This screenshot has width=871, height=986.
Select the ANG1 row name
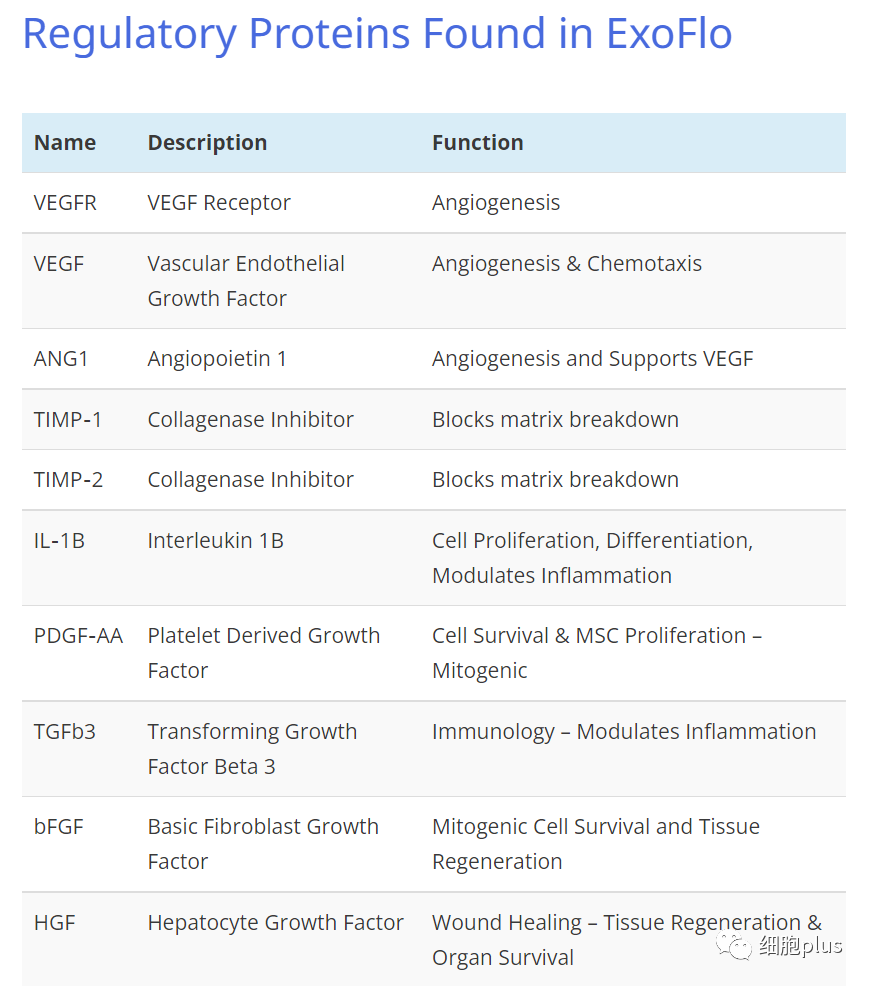click(61, 359)
